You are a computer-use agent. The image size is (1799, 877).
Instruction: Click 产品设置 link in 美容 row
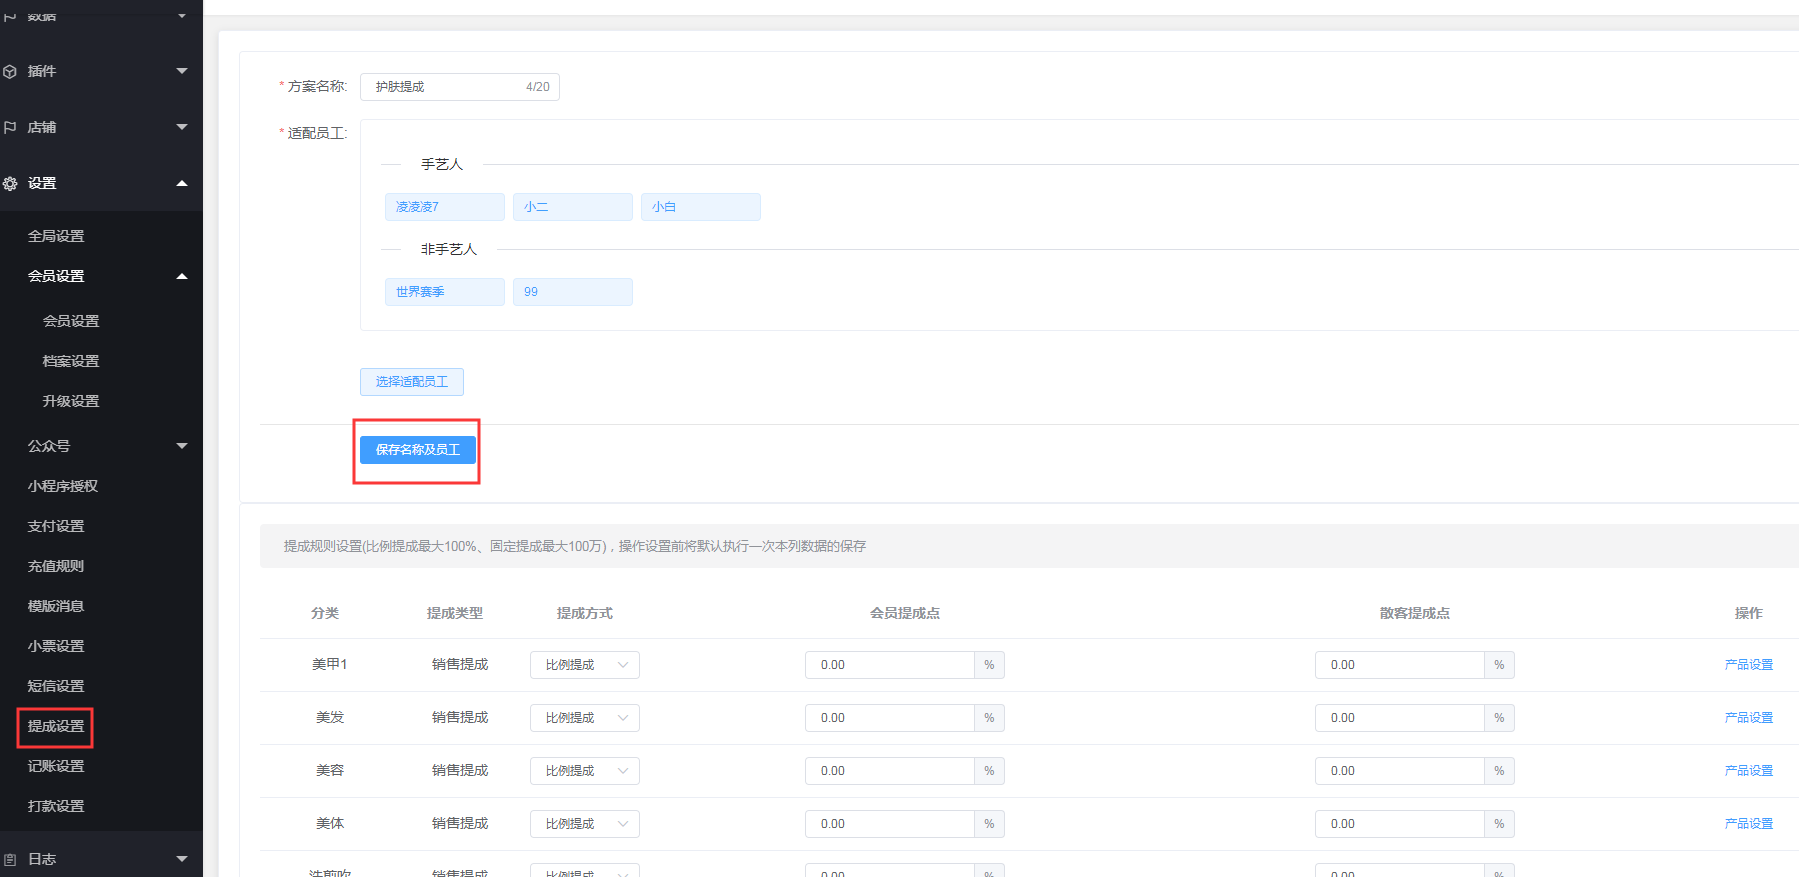pos(1749,771)
